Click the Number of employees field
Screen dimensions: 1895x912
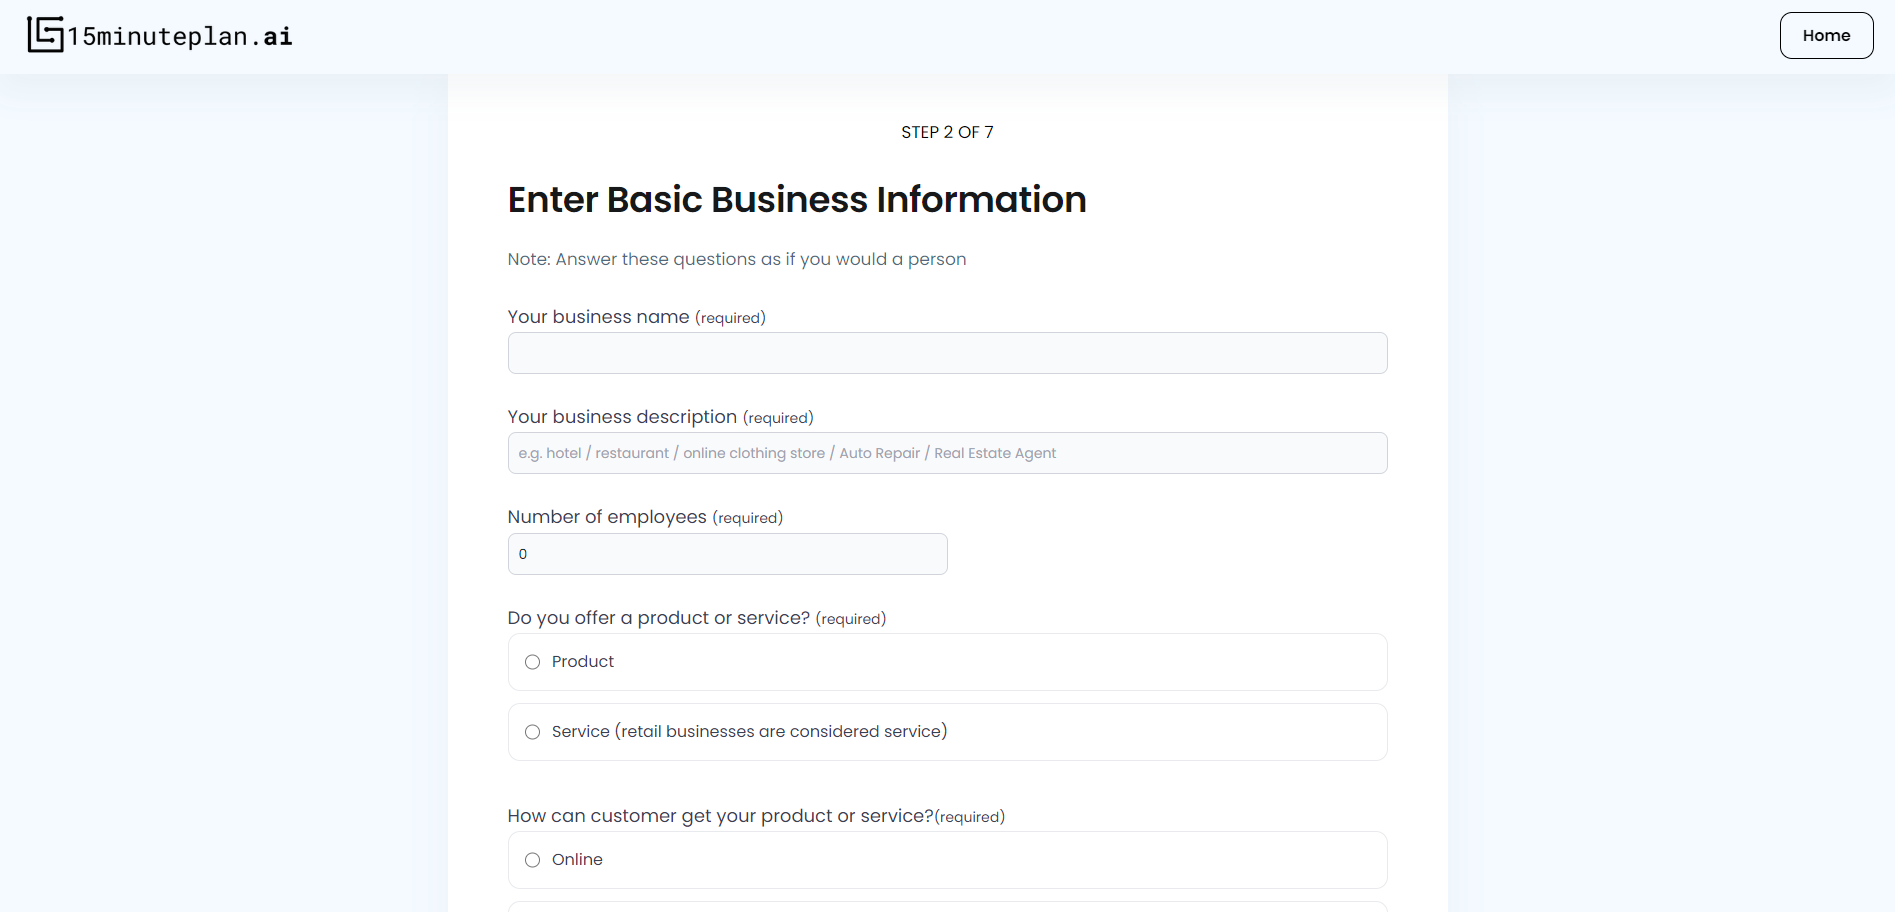[x=727, y=554]
